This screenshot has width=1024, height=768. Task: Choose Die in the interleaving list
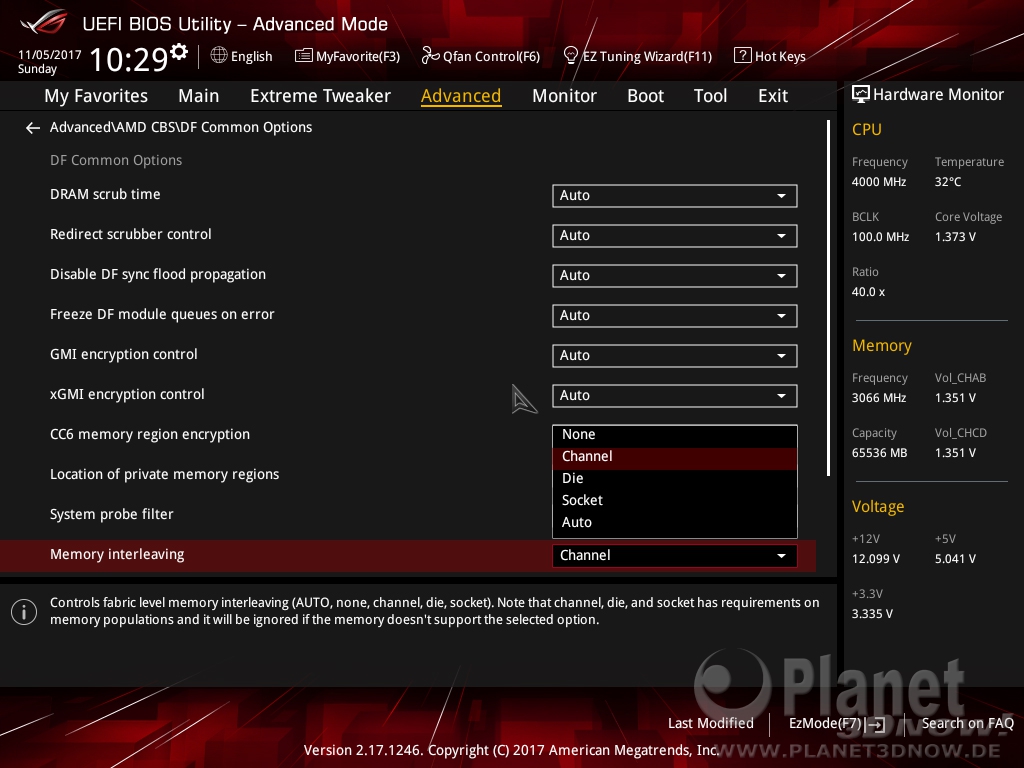coord(675,479)
